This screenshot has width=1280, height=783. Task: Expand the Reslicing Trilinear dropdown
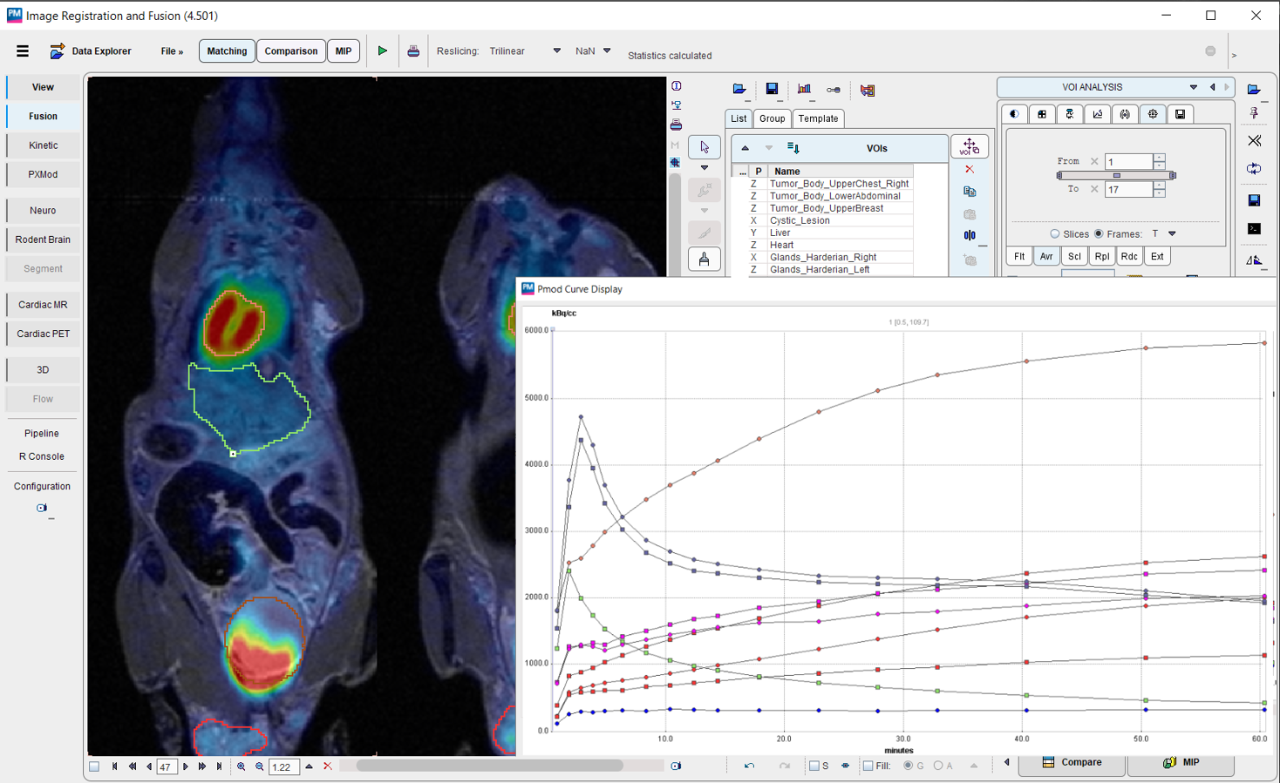click(x=557, y=51)
